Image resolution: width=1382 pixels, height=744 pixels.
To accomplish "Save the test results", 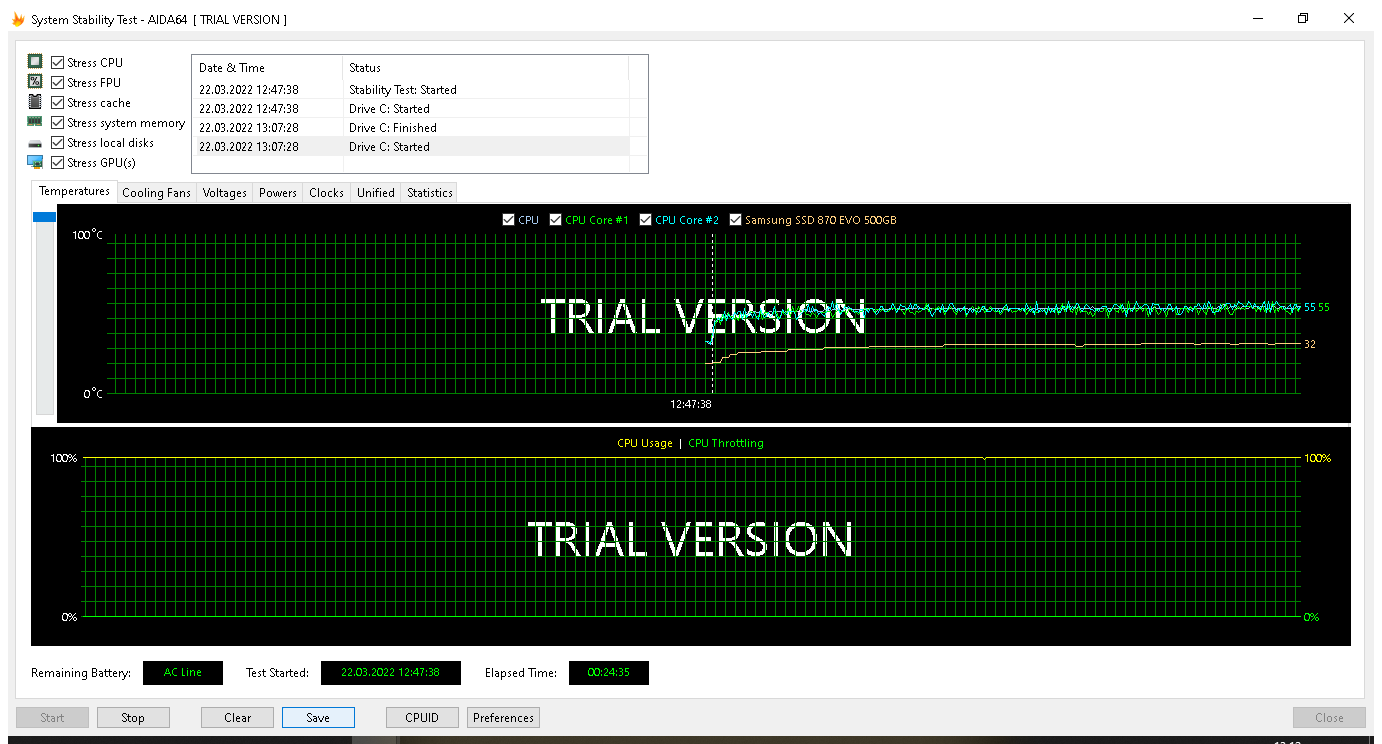I will [x=318, y=717].
